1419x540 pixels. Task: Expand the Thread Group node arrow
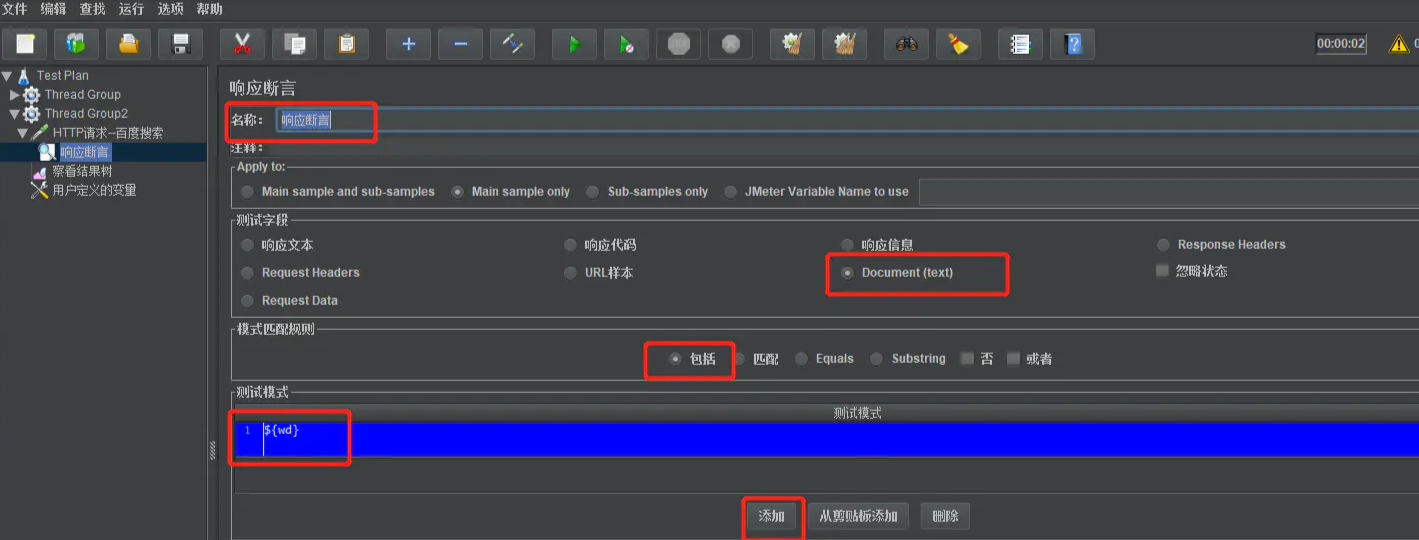15,94
